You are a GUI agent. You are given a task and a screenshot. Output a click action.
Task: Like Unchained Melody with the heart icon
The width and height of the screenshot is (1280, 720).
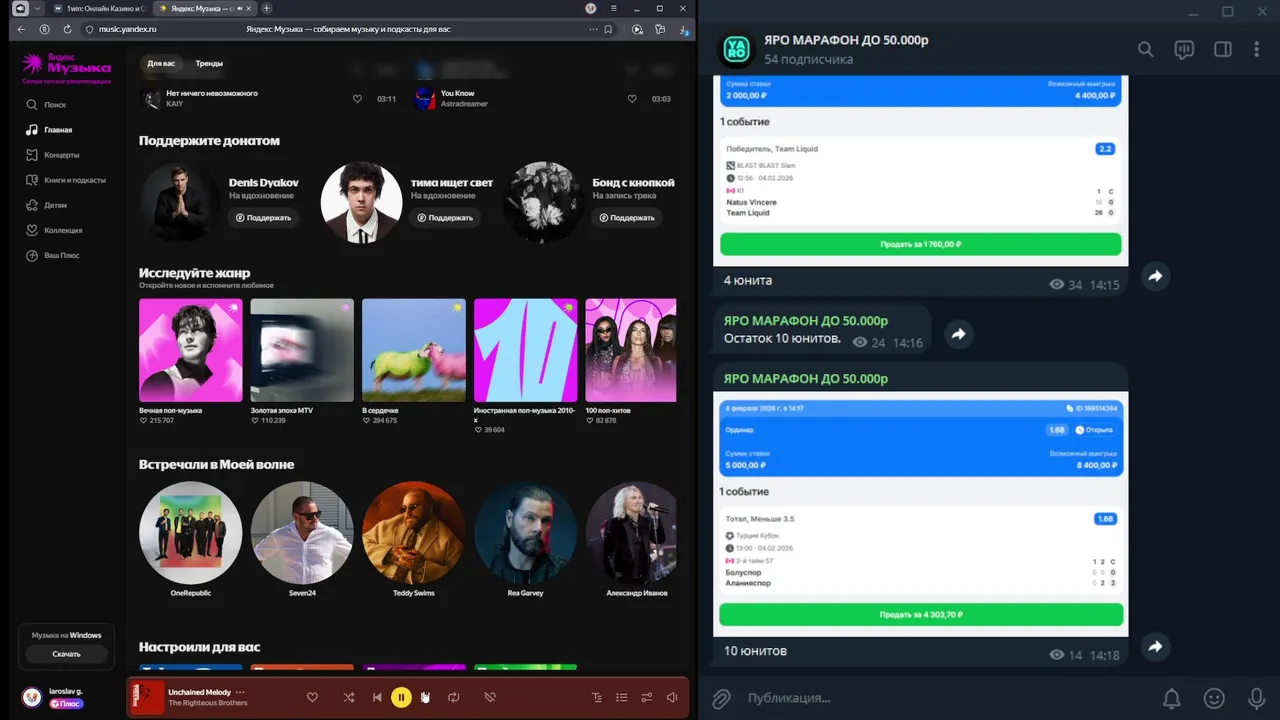(312, 697)
